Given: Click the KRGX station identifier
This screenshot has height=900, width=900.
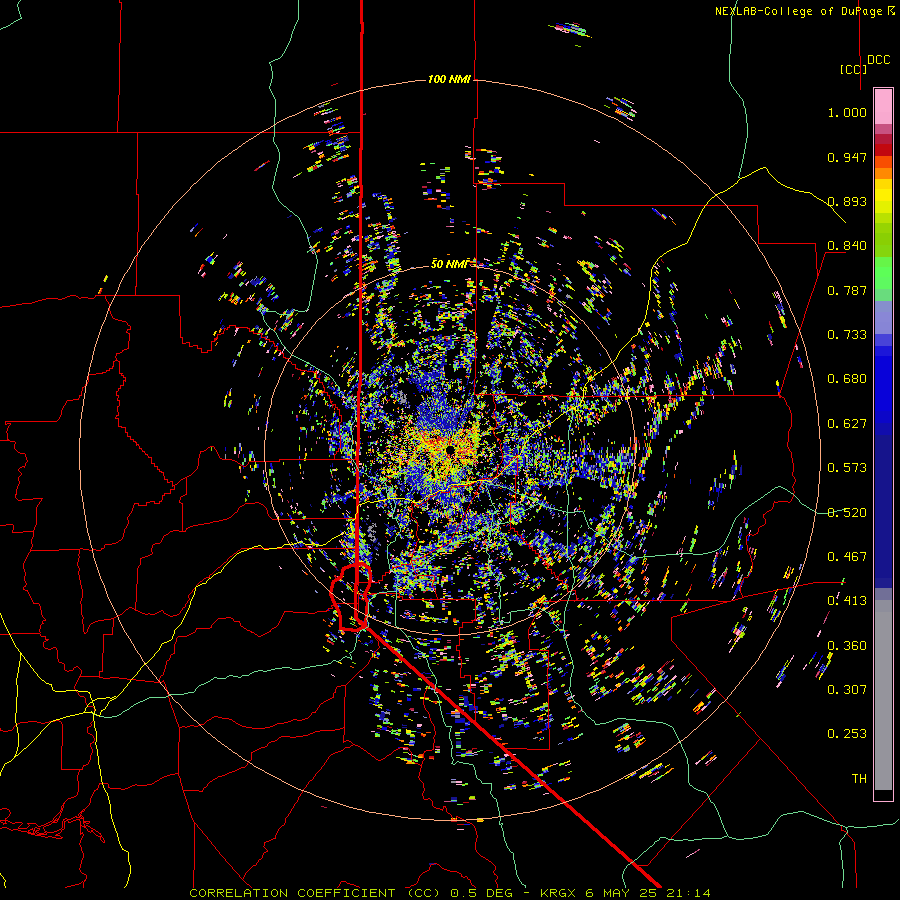Looking at the screenshot, I should click(x=559, y=893).
